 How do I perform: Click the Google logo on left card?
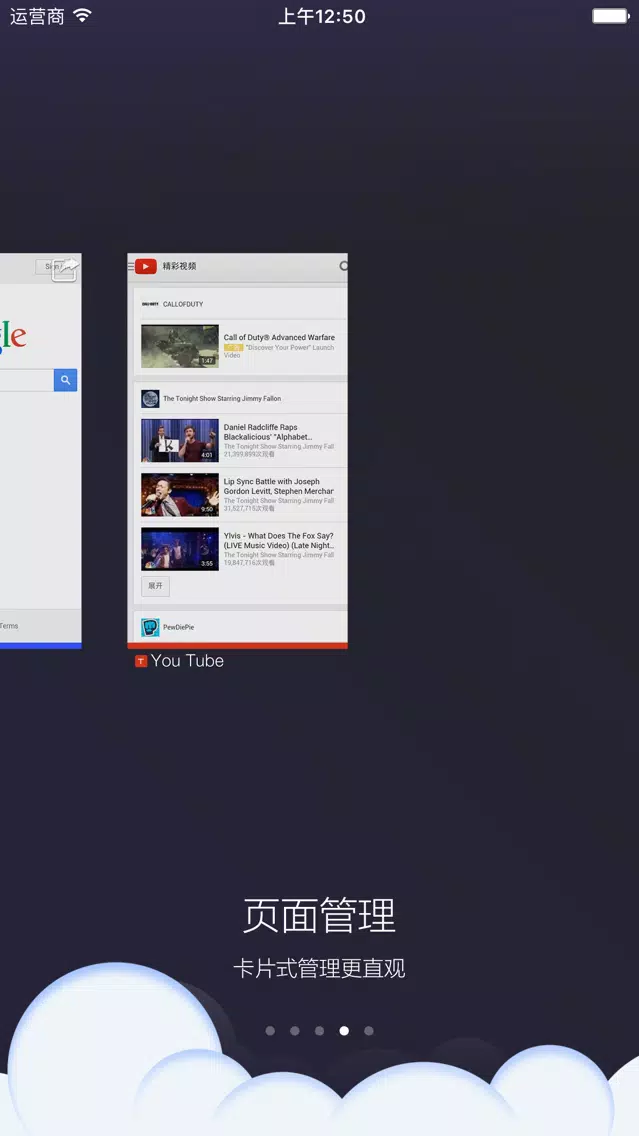pyautogui.click(x=13, y=337)
